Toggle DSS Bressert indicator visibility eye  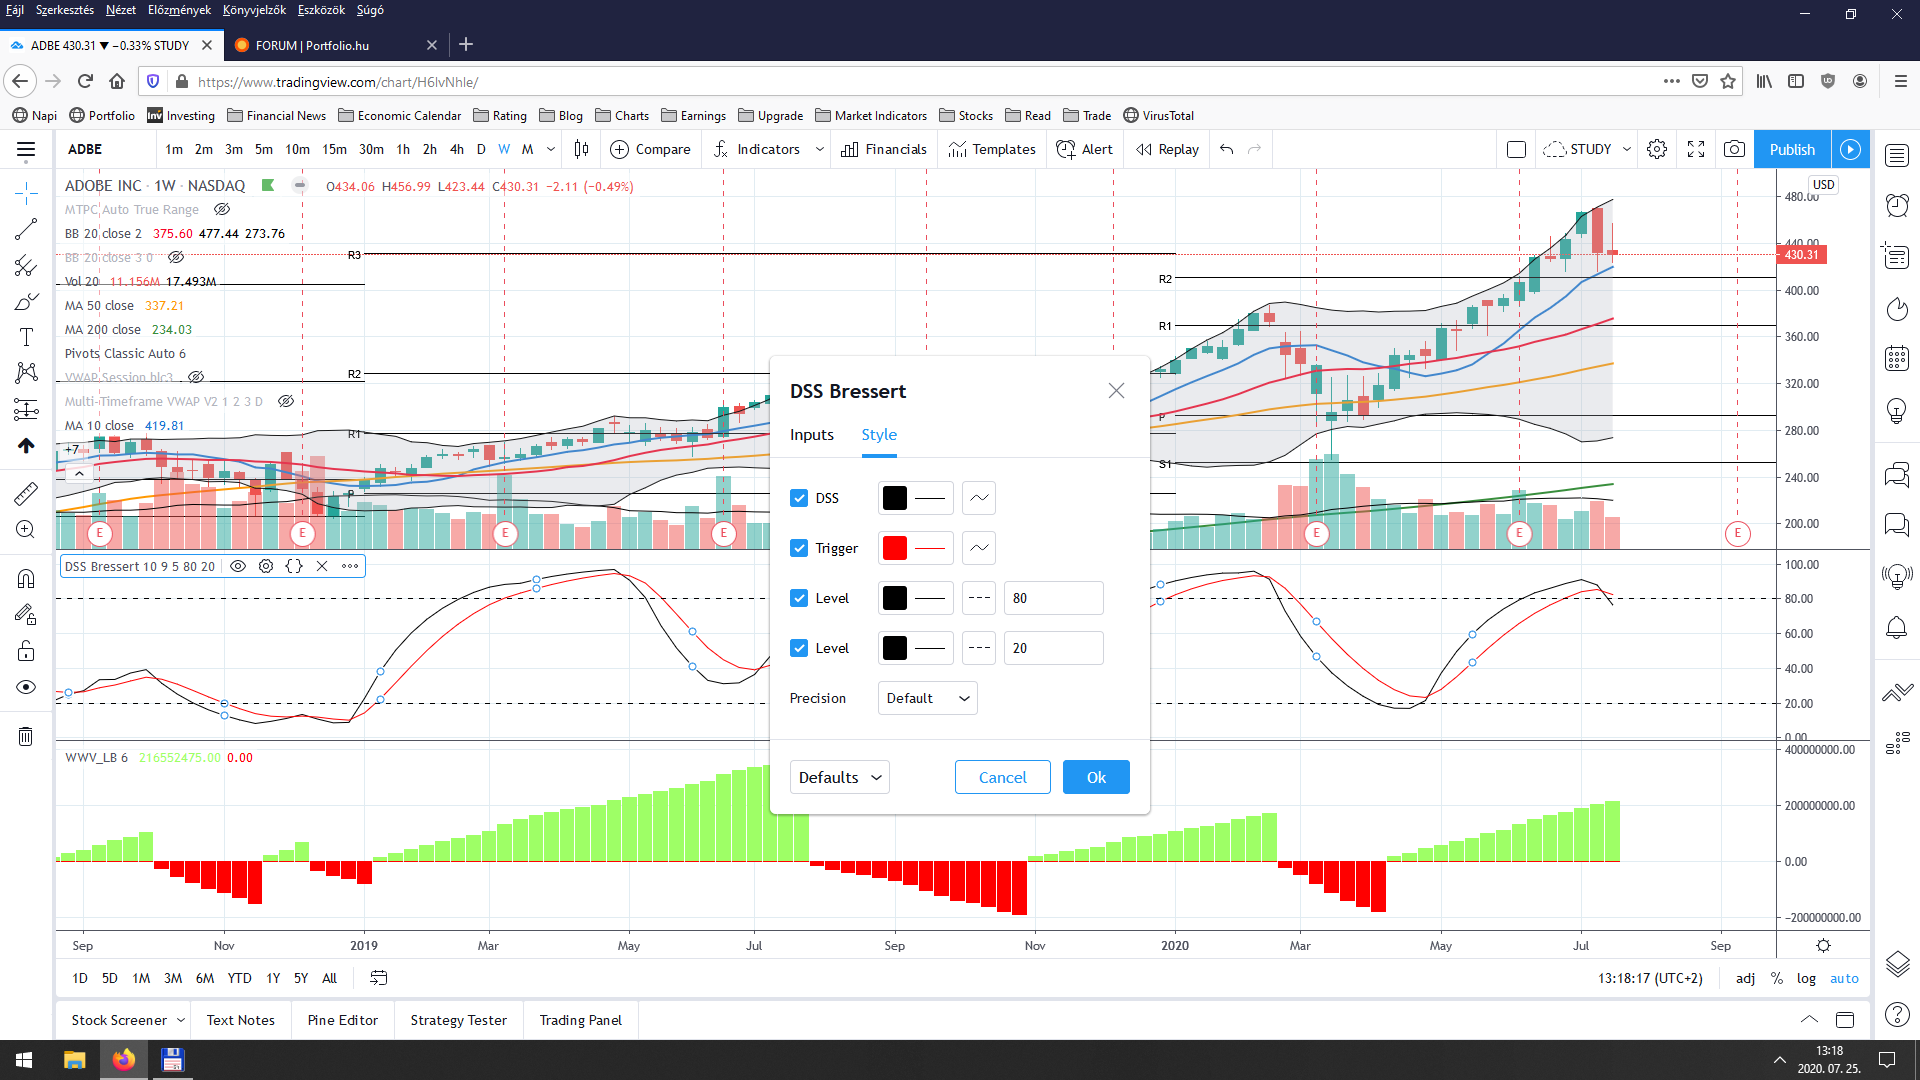tap(238, 566)
